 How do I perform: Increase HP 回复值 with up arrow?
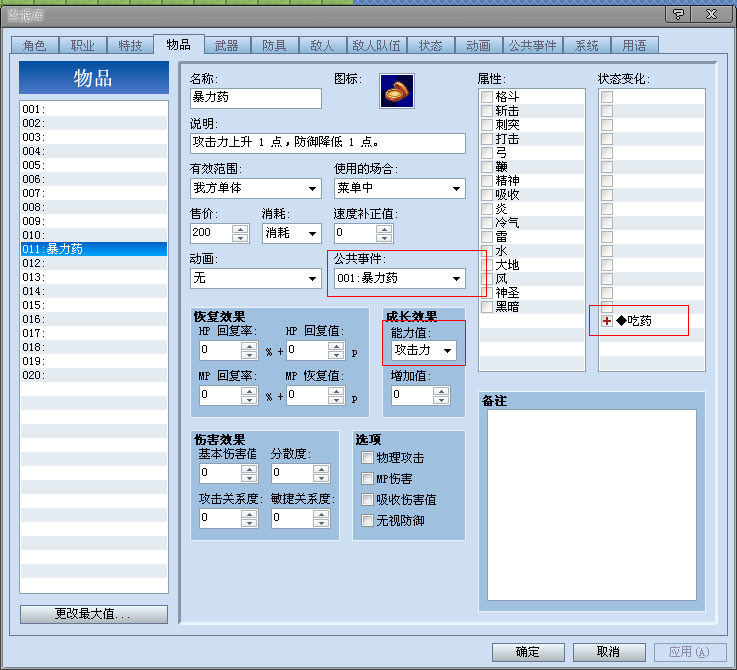(336, 346)
